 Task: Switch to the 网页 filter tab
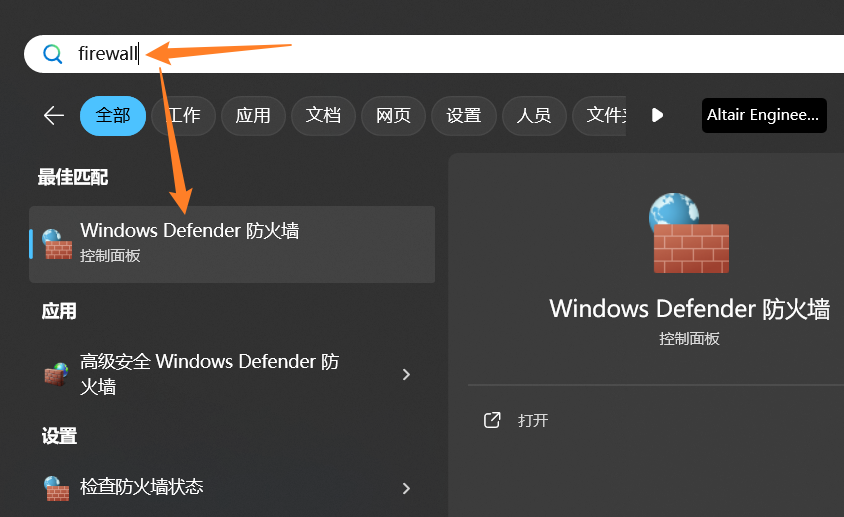coord(393,115)
